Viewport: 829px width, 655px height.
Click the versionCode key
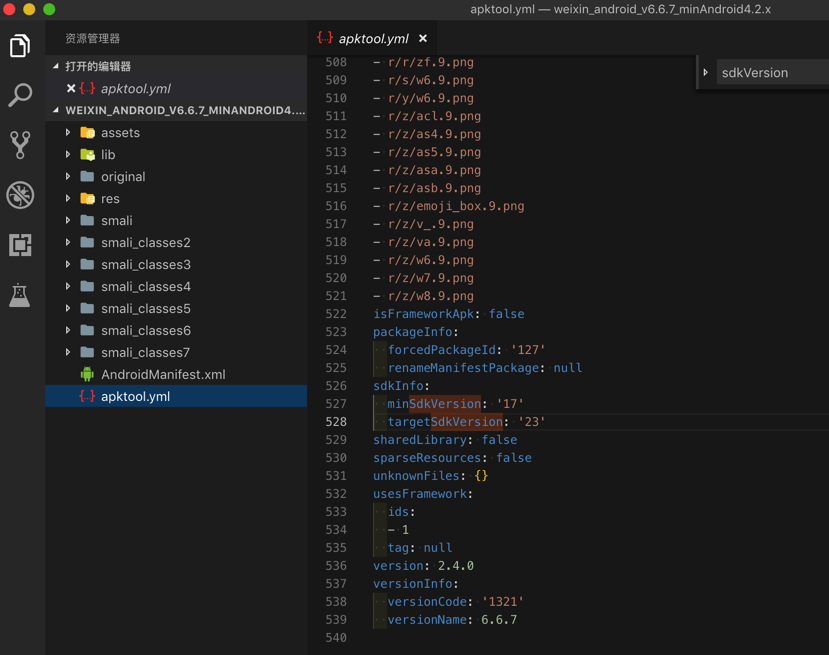pos(427,602)
